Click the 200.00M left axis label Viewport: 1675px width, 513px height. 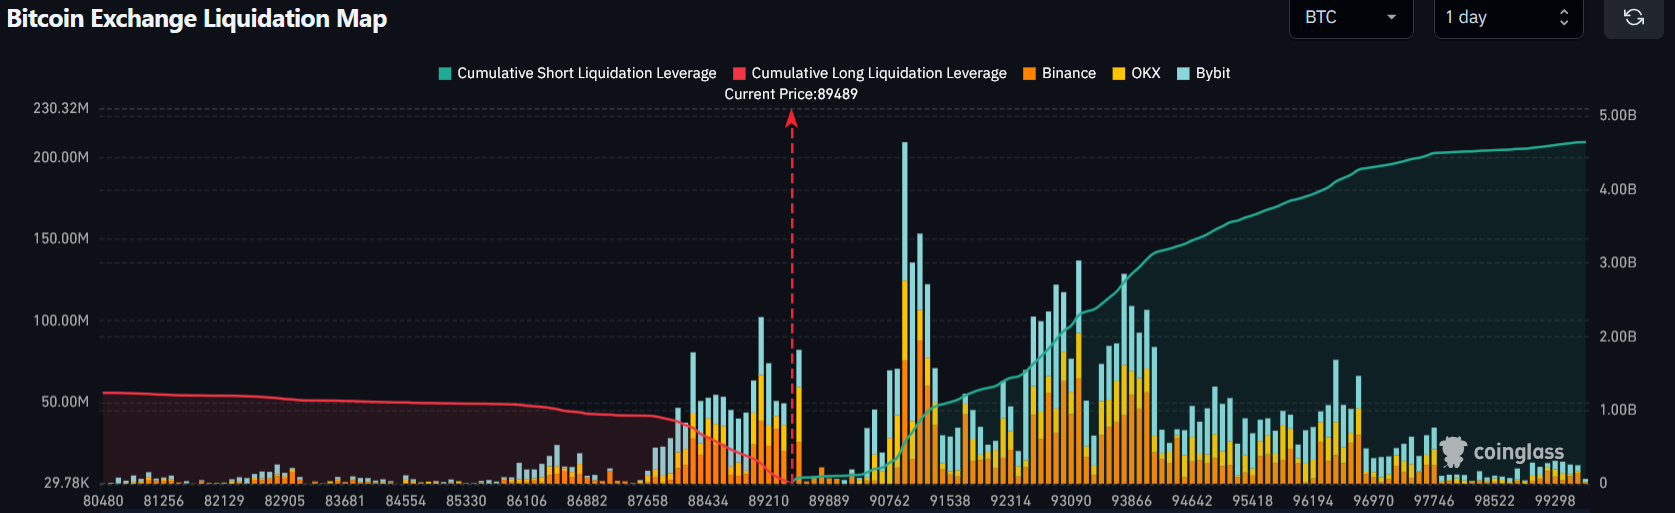(x=61, y=157)
